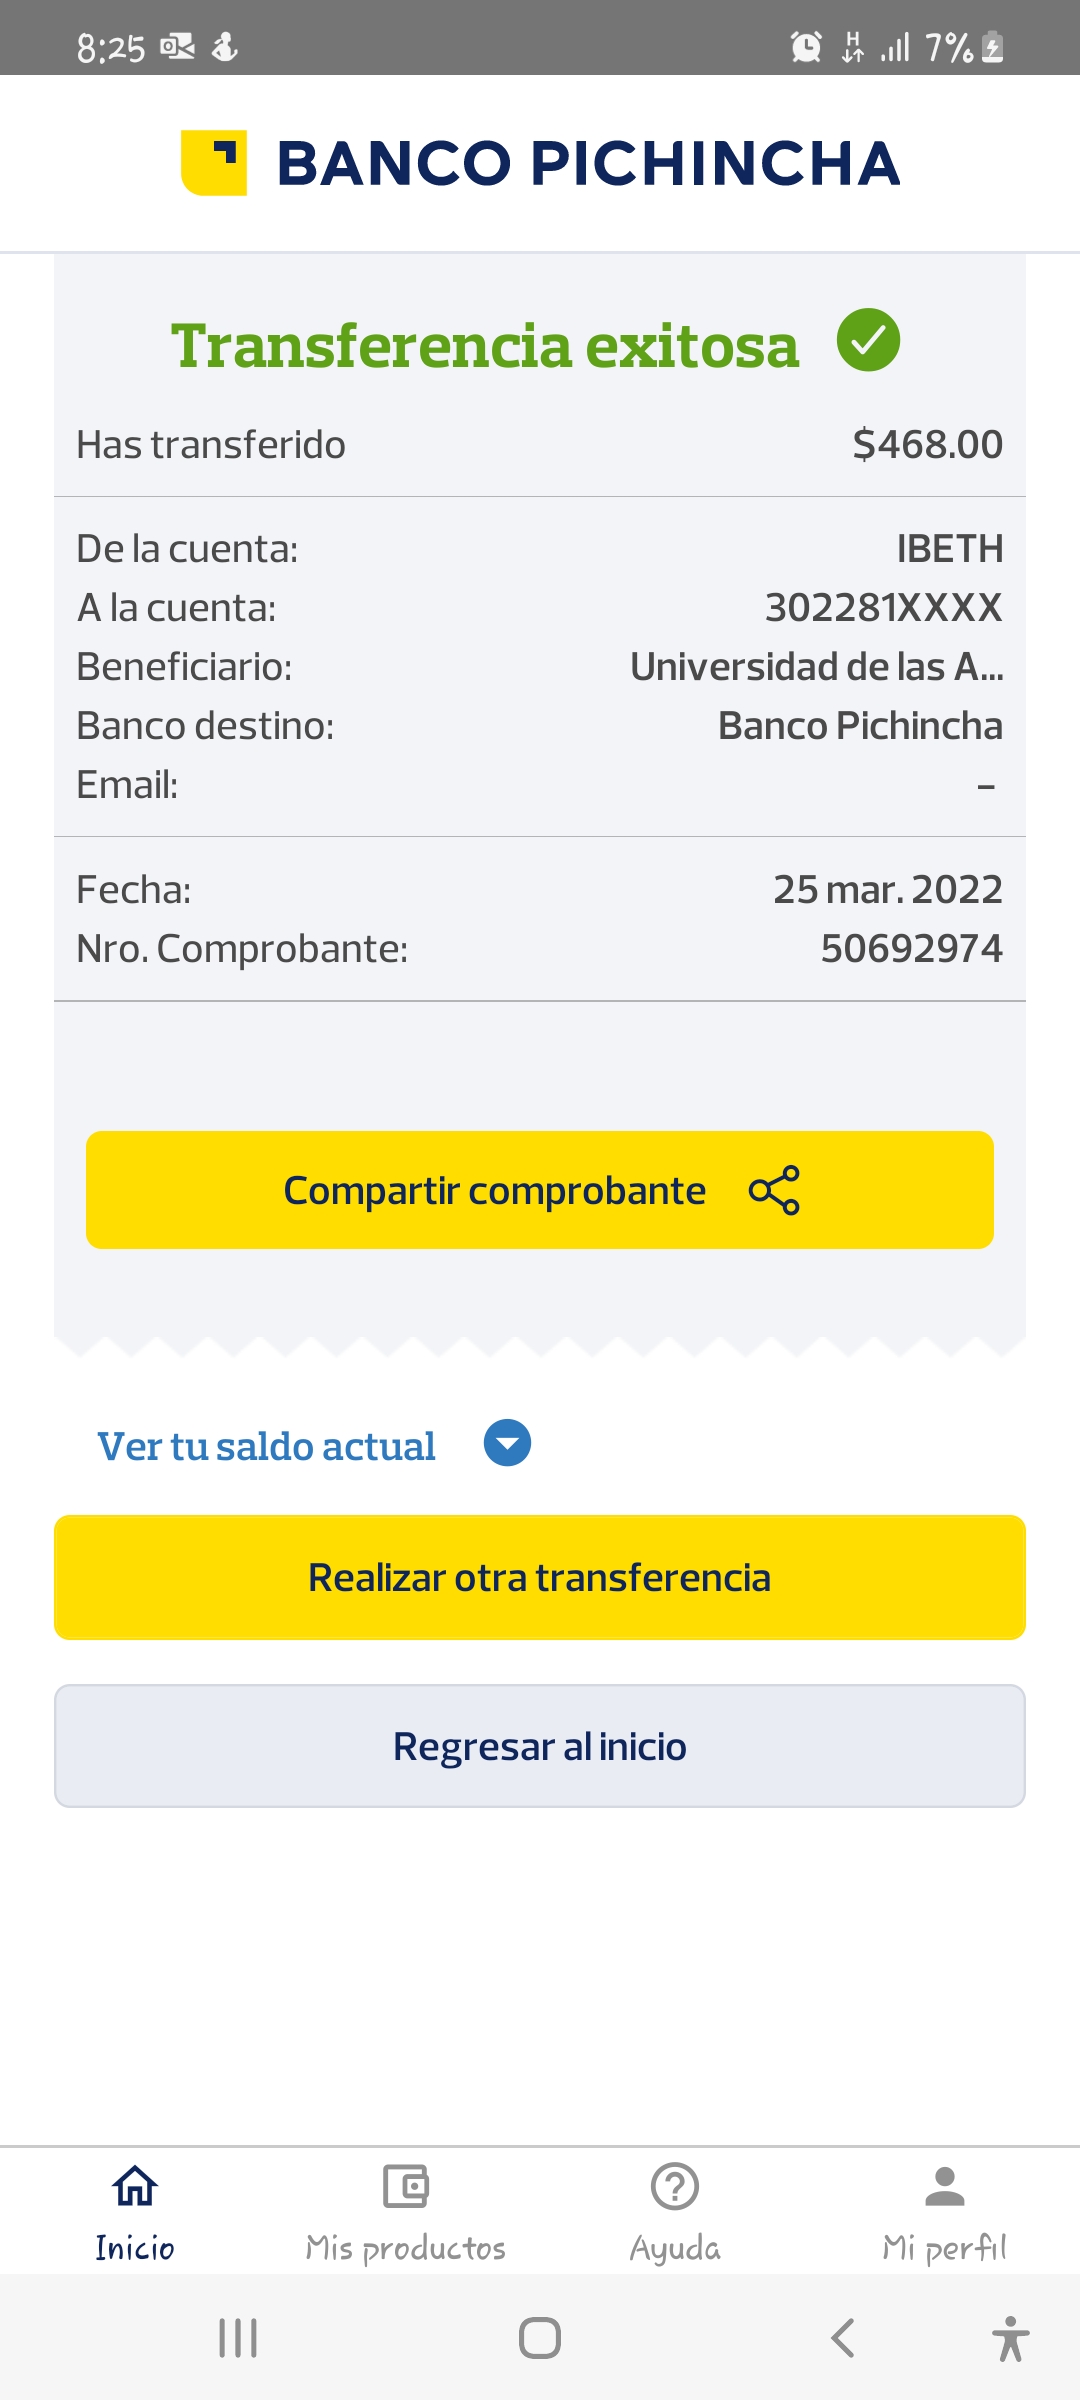
Task: Tap the truncated beneficiary name Universidad de las A...
Action: 816,667
